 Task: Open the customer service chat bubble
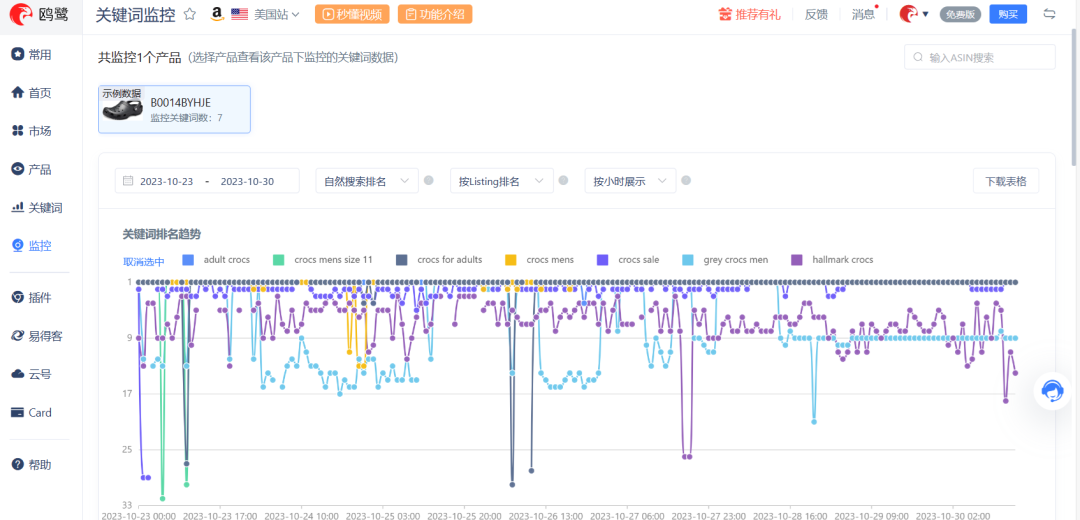click(x=1051, y=391)
